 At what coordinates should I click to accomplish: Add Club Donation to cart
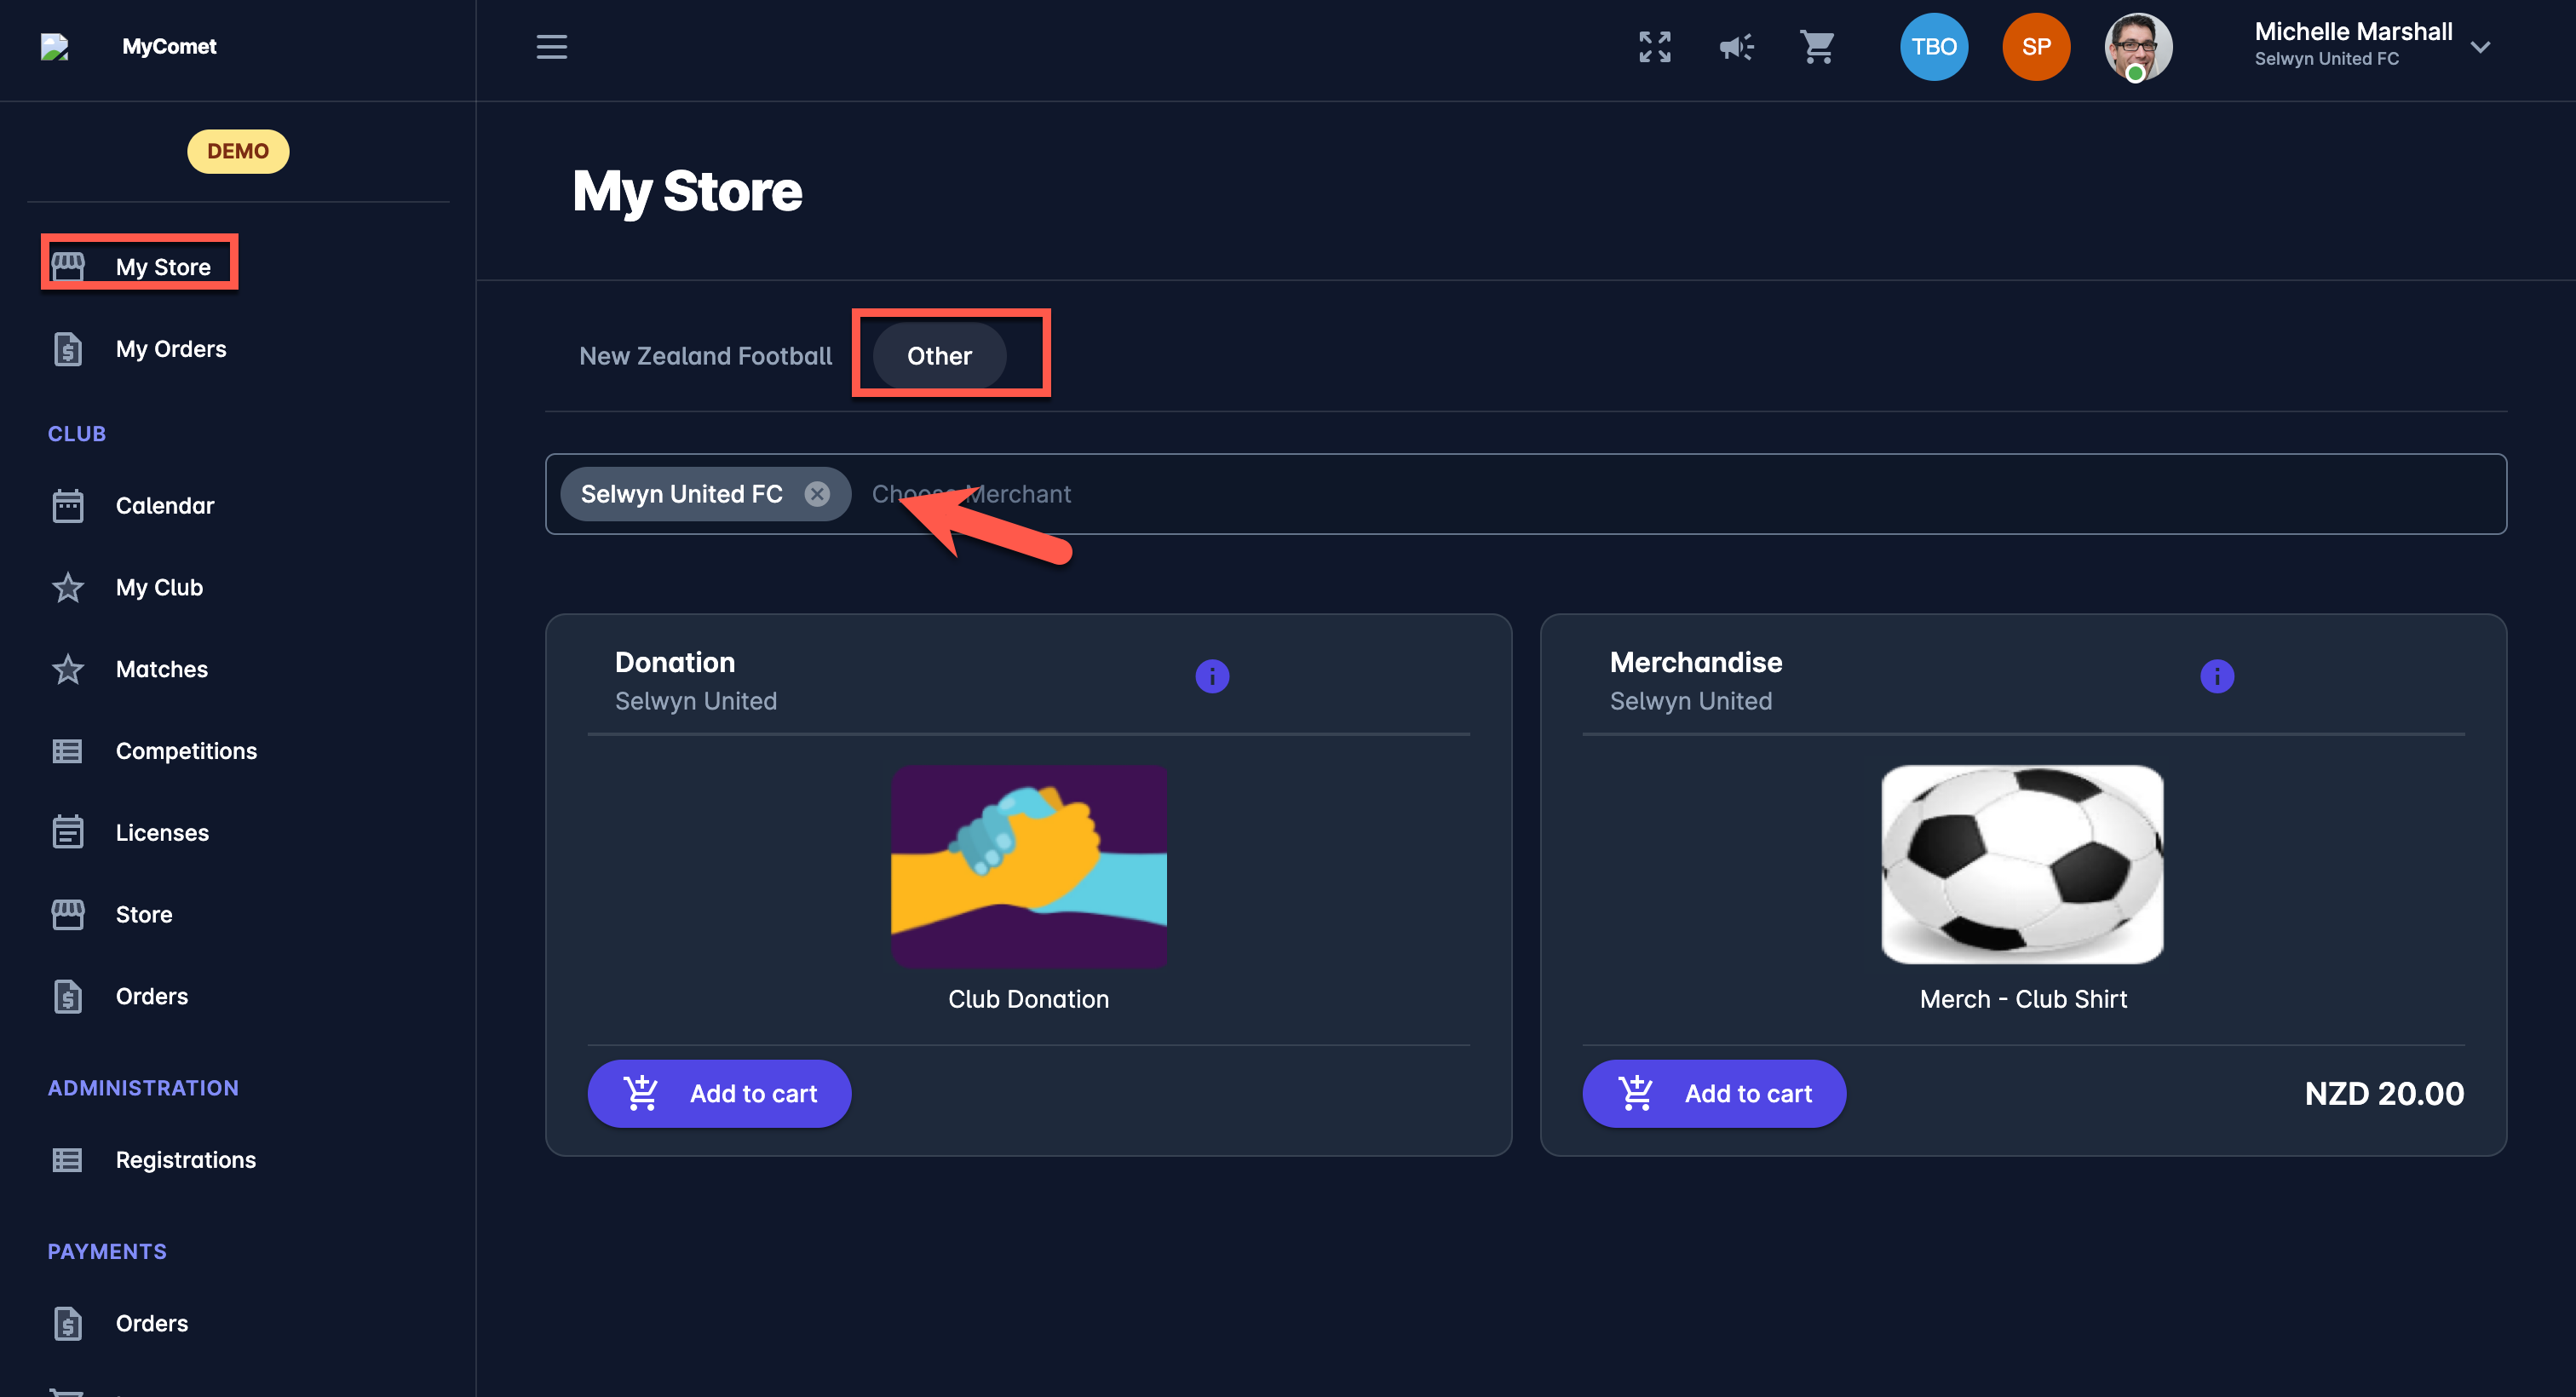[x=719, y=1093]
